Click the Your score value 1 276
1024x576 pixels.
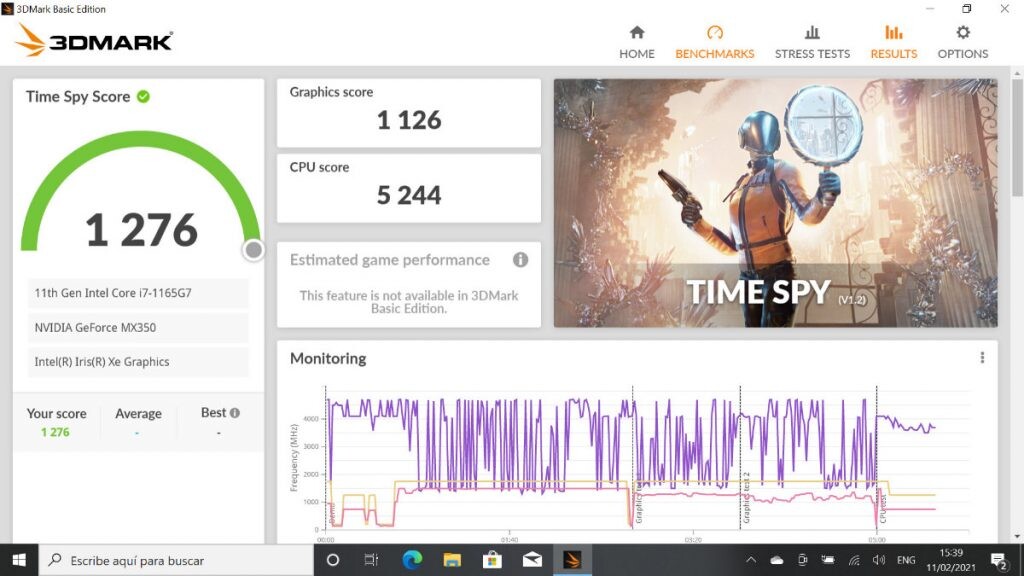point(55,432)
